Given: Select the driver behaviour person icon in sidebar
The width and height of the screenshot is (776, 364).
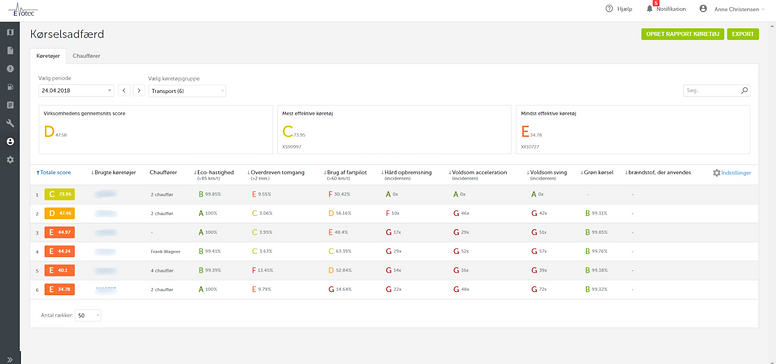Looking at the screenshot, I should click(10, 141).
